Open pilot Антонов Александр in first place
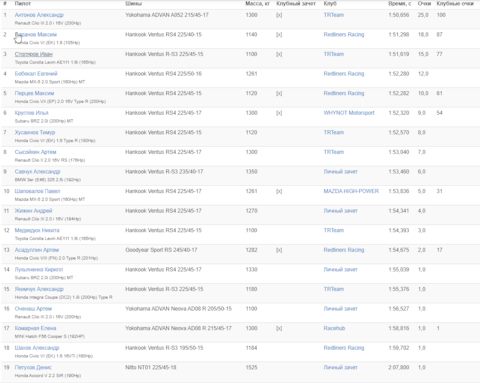This screenshot has height=383, width=480. pyautogui.click(x=39, y=15)
